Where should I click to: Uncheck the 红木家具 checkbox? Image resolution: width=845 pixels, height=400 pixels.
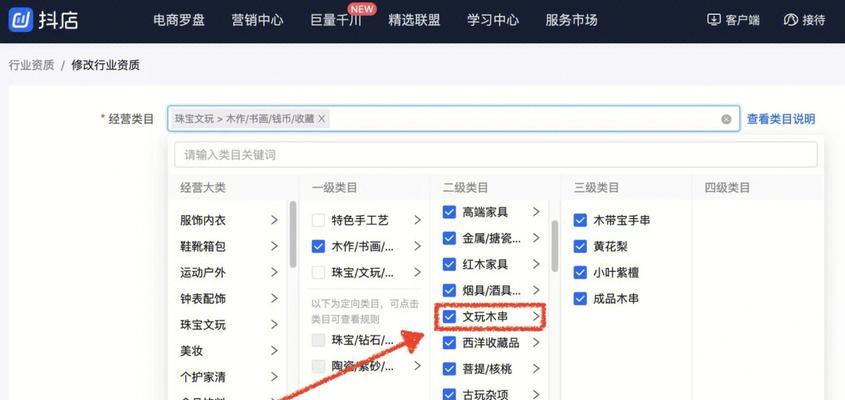(x=449, y=264)
